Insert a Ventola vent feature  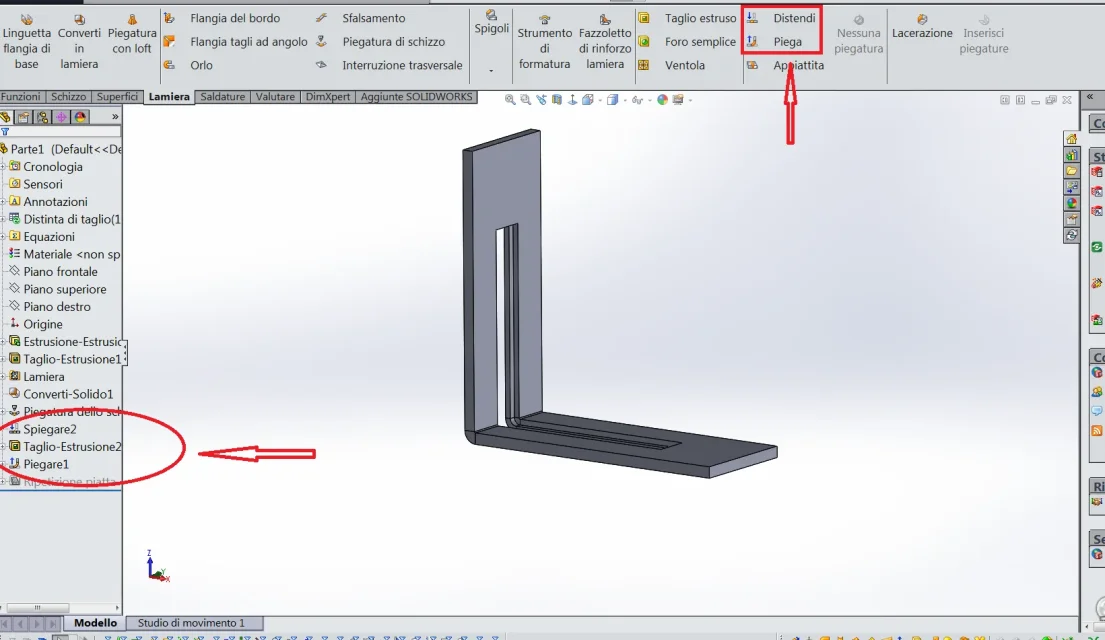(672, 65)
